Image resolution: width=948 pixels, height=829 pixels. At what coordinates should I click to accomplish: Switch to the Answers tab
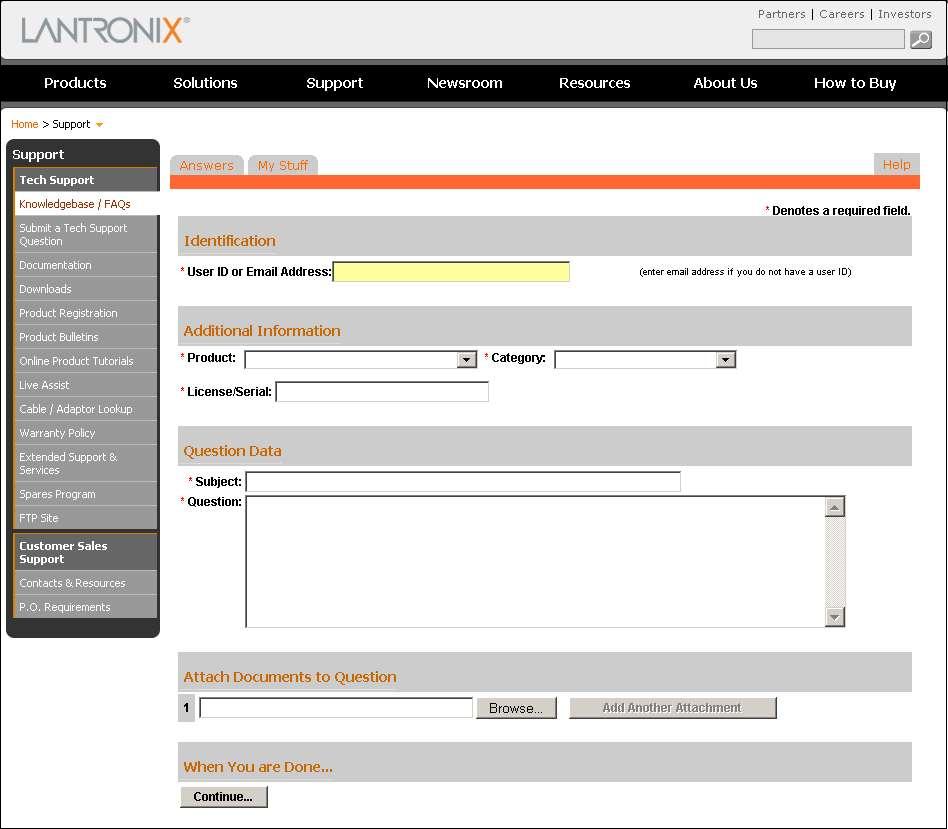[207, 166]
